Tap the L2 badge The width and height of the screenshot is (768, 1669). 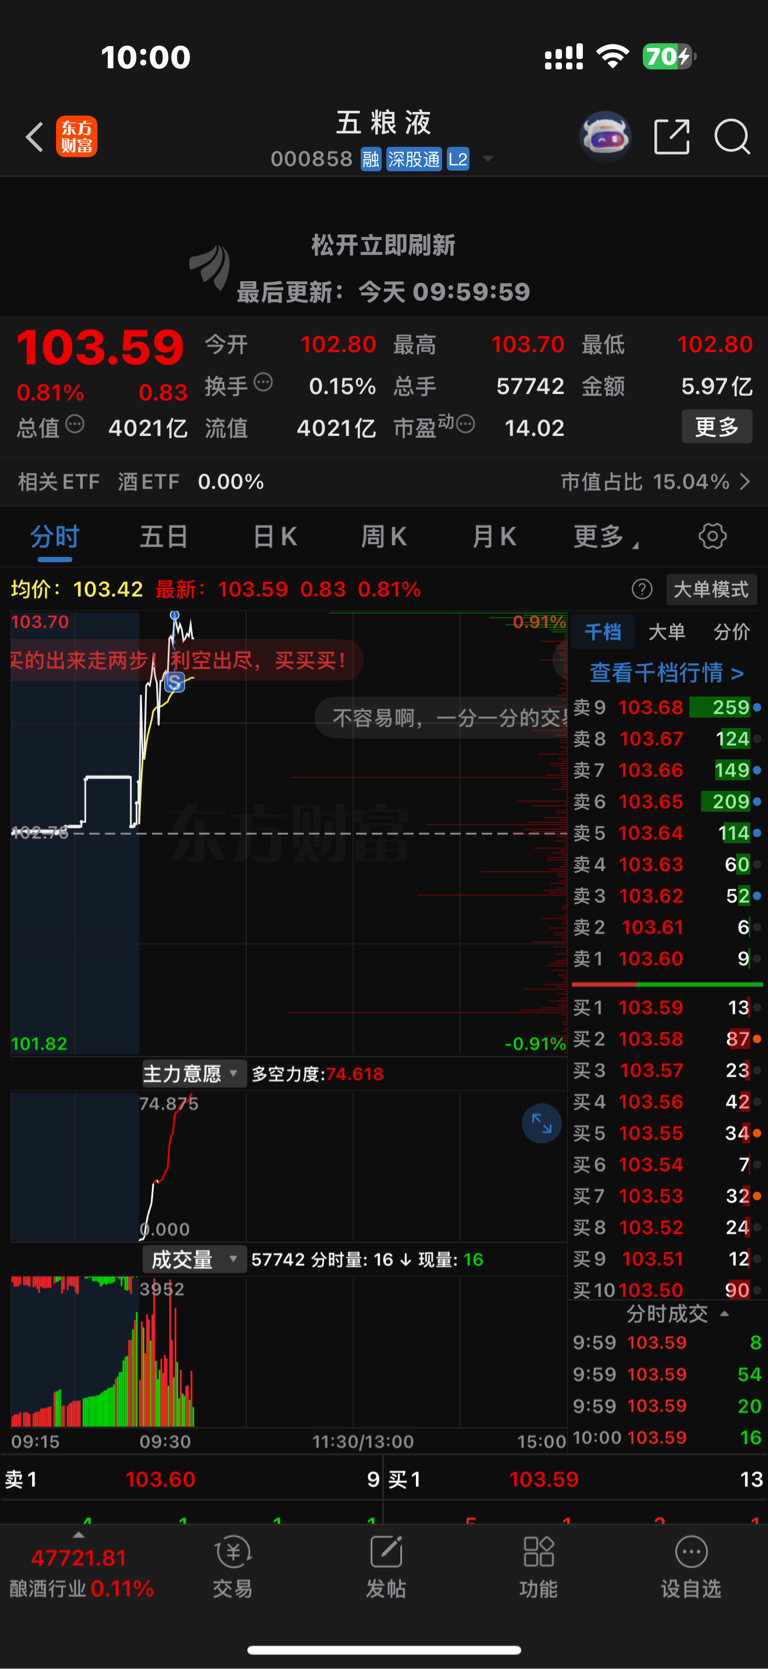coord(458,159)
